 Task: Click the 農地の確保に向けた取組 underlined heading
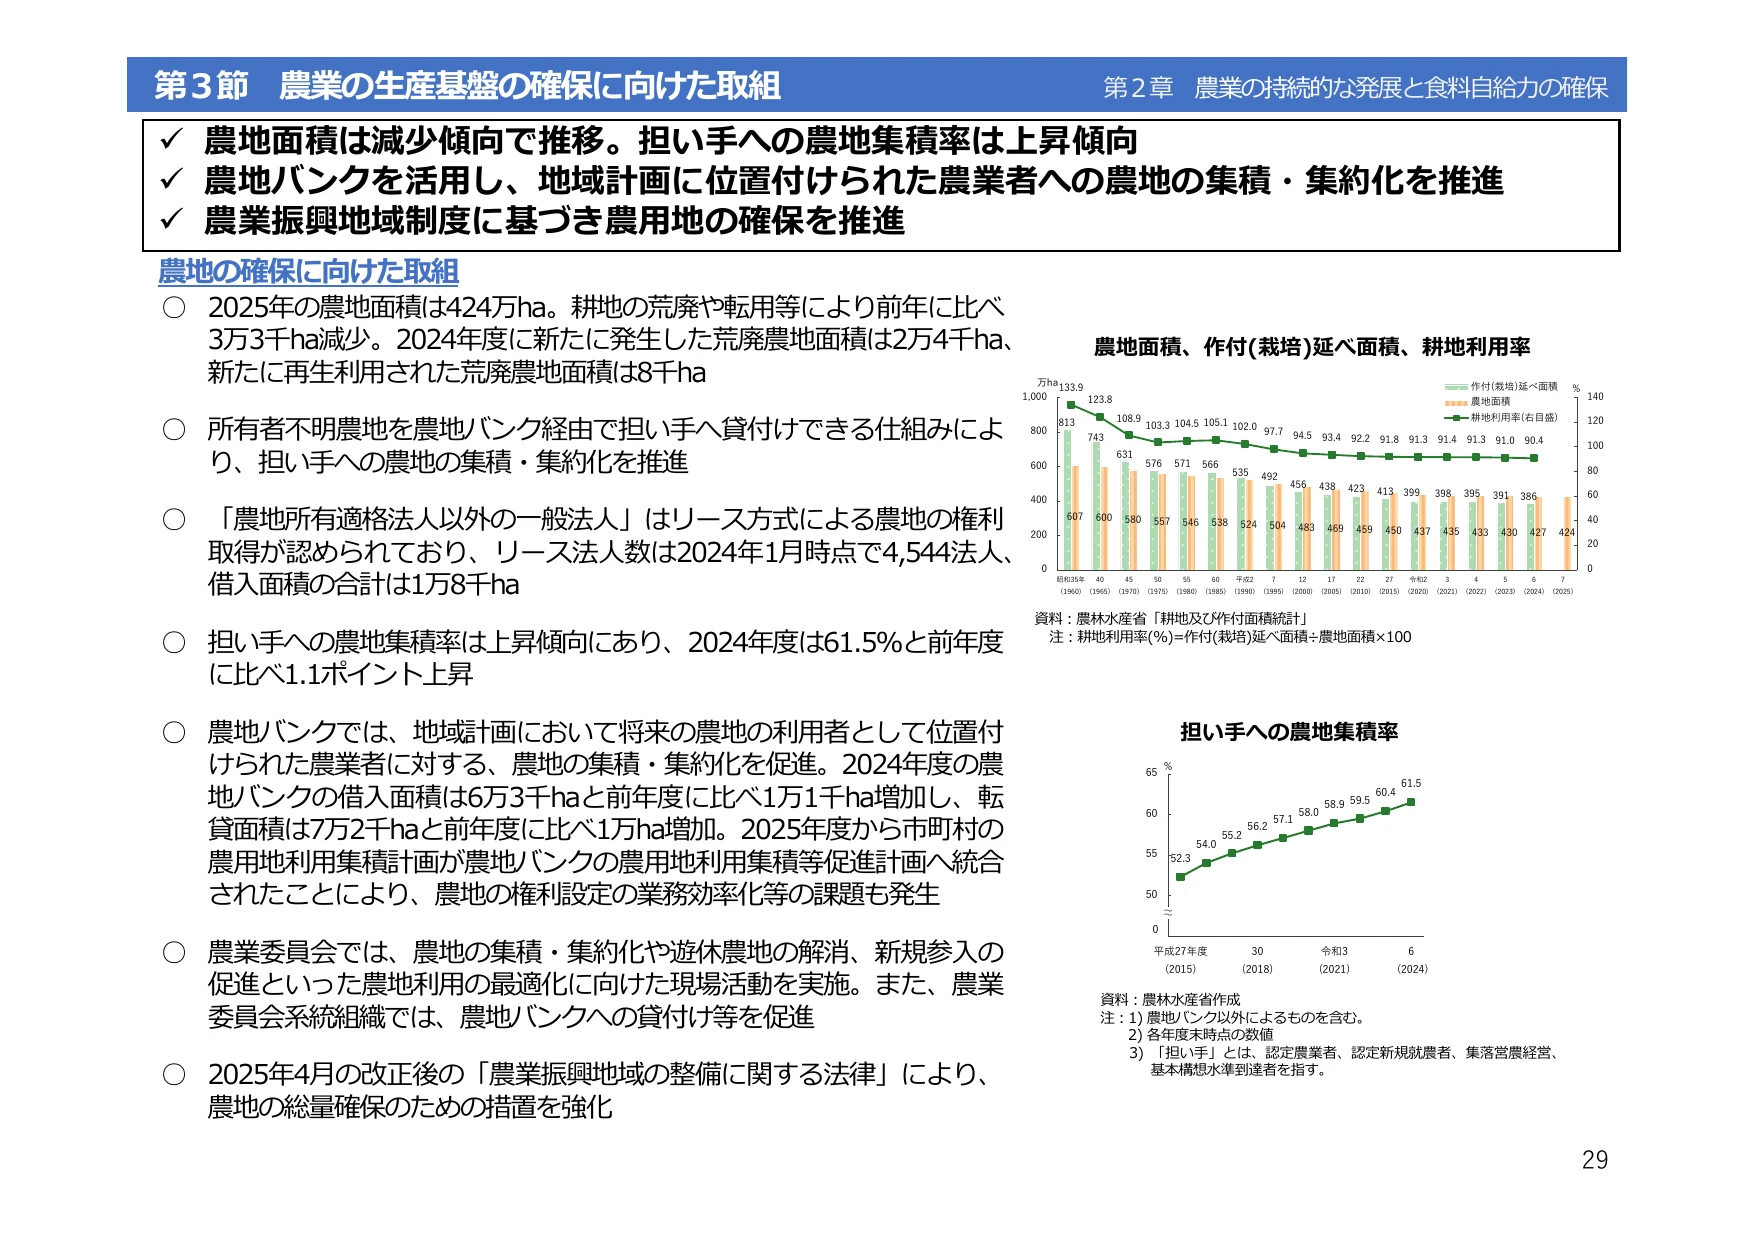(x=308, y=272)
